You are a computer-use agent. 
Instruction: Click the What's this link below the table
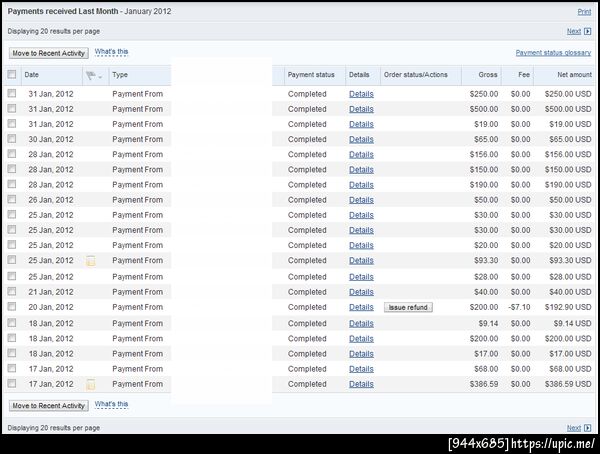pyautogui.click(x=111, y=404)
